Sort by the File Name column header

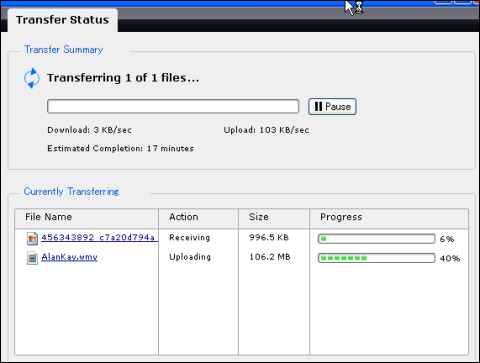87,219
